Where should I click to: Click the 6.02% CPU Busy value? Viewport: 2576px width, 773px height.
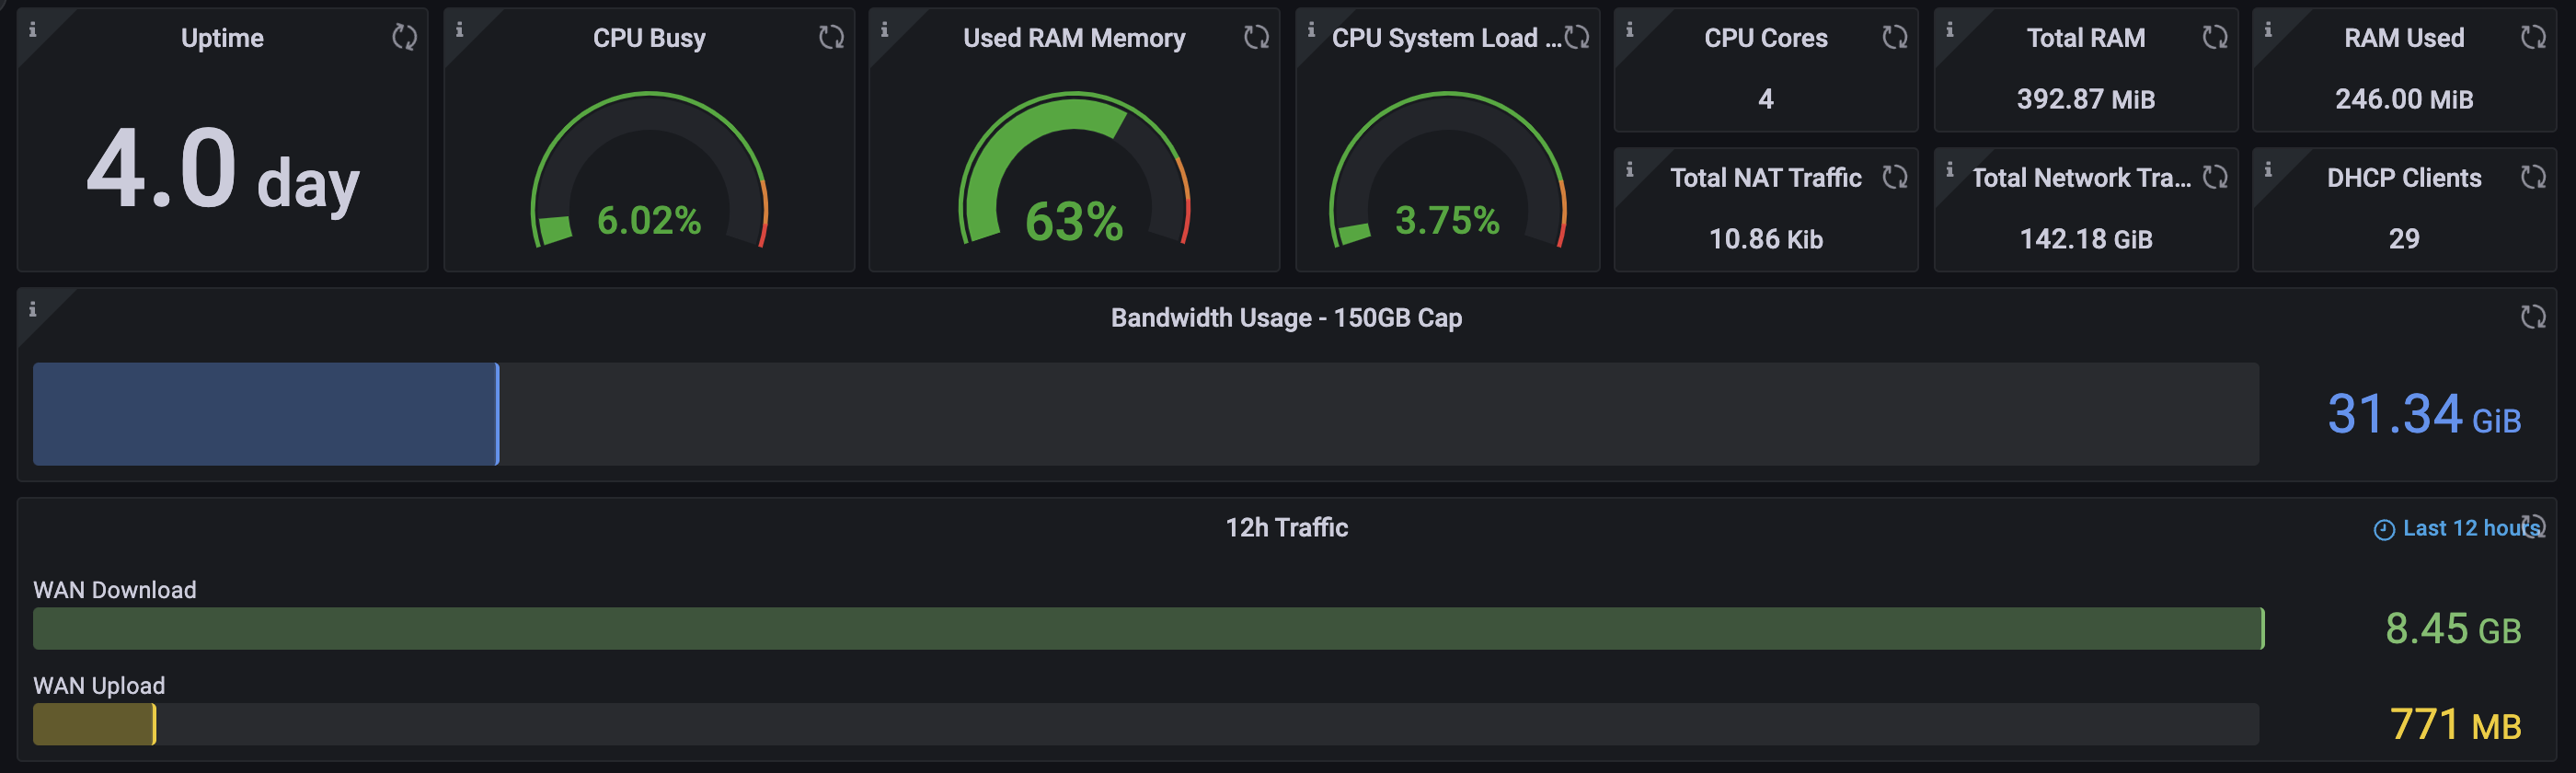[x=649, y=220]
